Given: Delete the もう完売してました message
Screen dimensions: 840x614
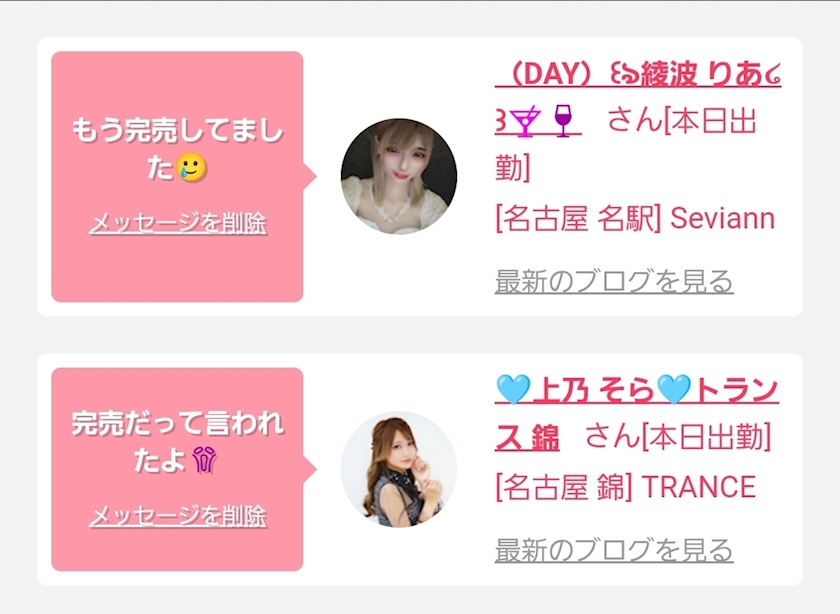Looking at the screenshot, I should (x=178, y=223).
